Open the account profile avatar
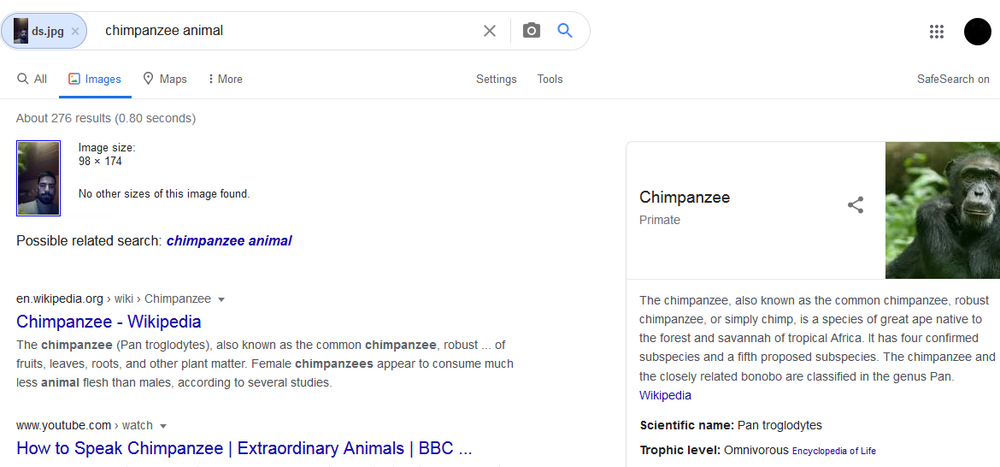1000x467 pixels. click(x=977, y=32)
